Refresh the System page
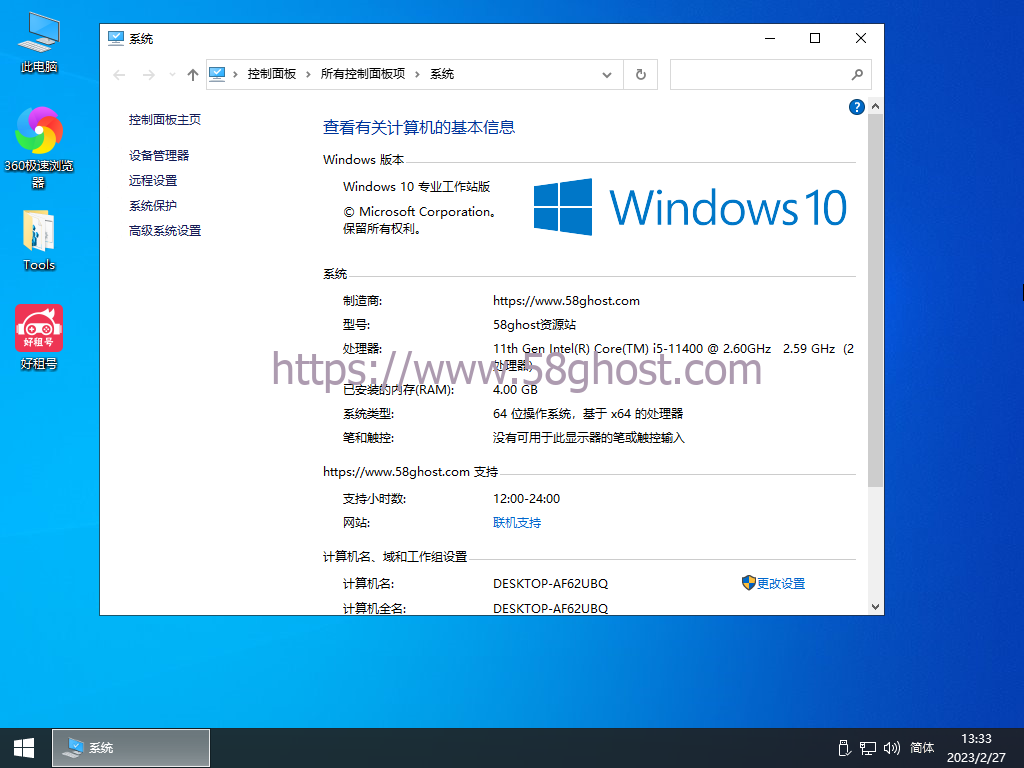This screenshot has height=768, width=1024. pyautogui.click(x=641, y=74)
